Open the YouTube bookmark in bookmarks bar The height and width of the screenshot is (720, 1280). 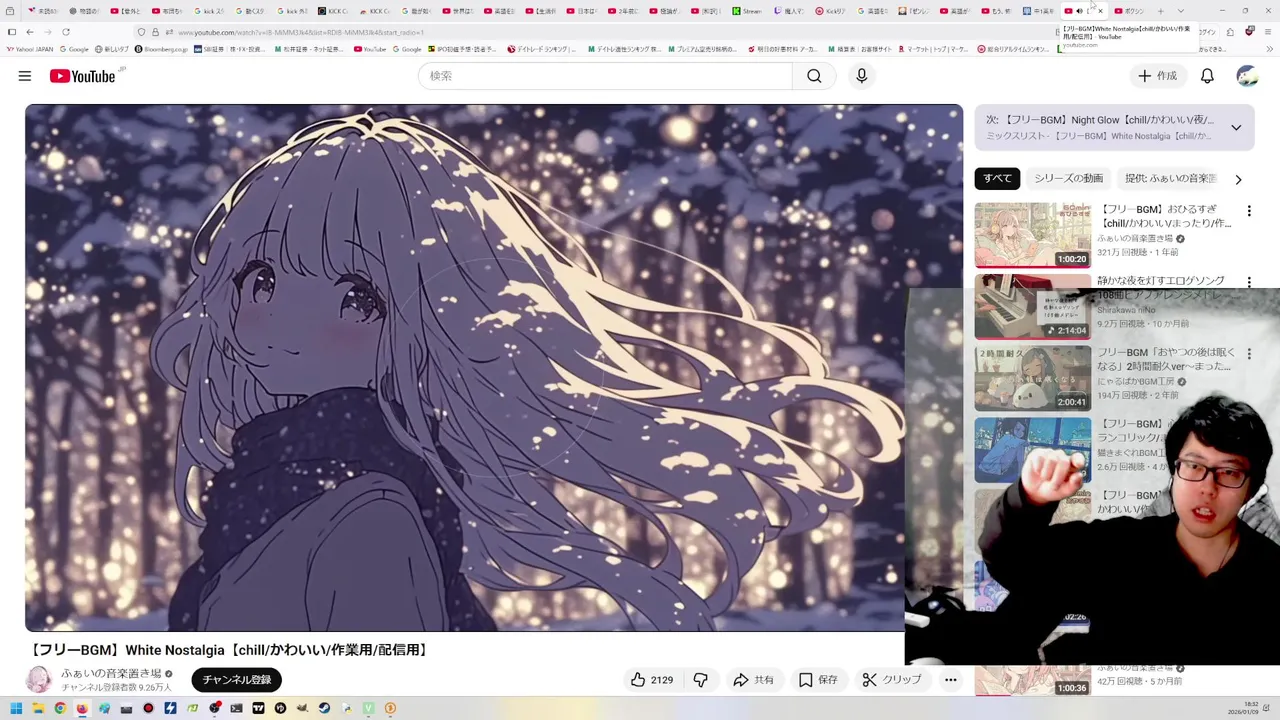[370, 49]
